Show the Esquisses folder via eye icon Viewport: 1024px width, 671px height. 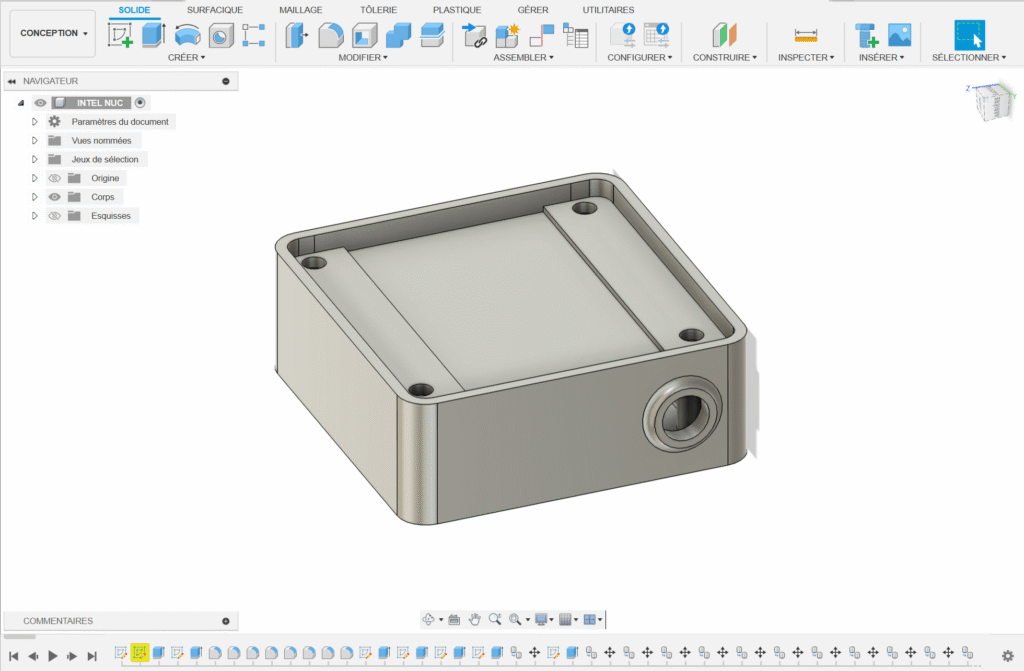(x=55, y=216)
